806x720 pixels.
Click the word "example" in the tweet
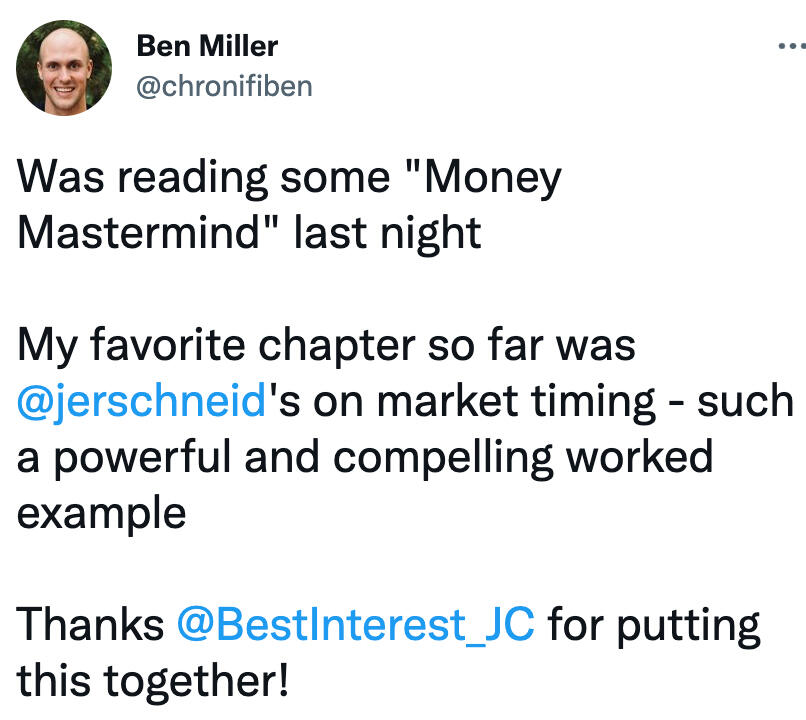(101, 514)
